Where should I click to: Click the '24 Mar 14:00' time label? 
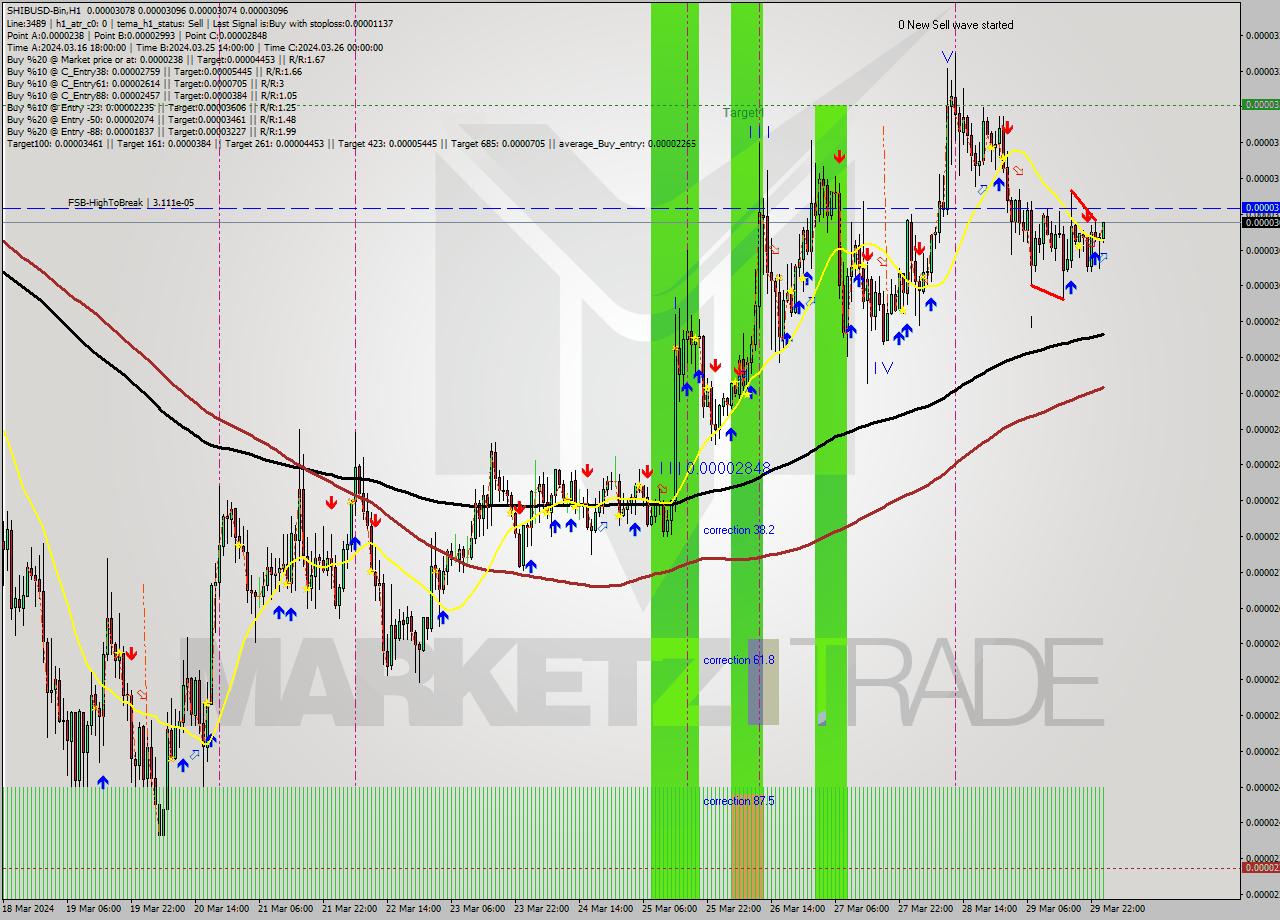(605, 909)
